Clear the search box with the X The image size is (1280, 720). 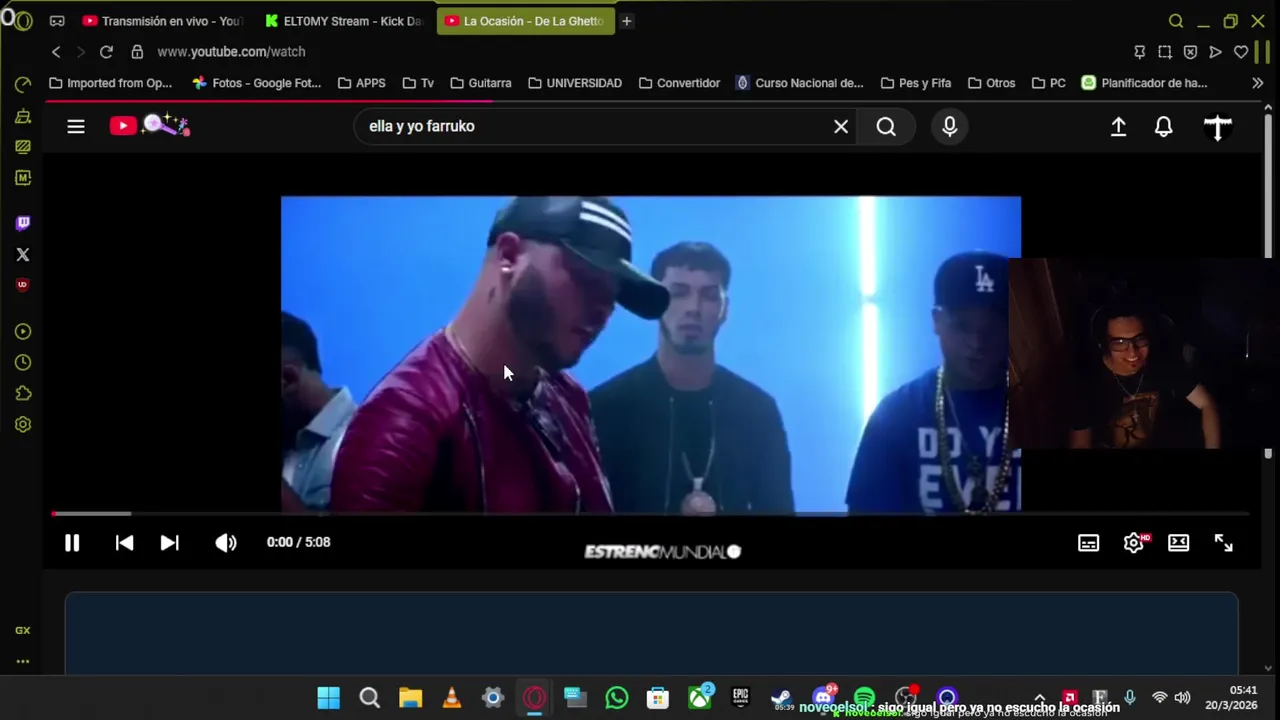tap(841, 126)
